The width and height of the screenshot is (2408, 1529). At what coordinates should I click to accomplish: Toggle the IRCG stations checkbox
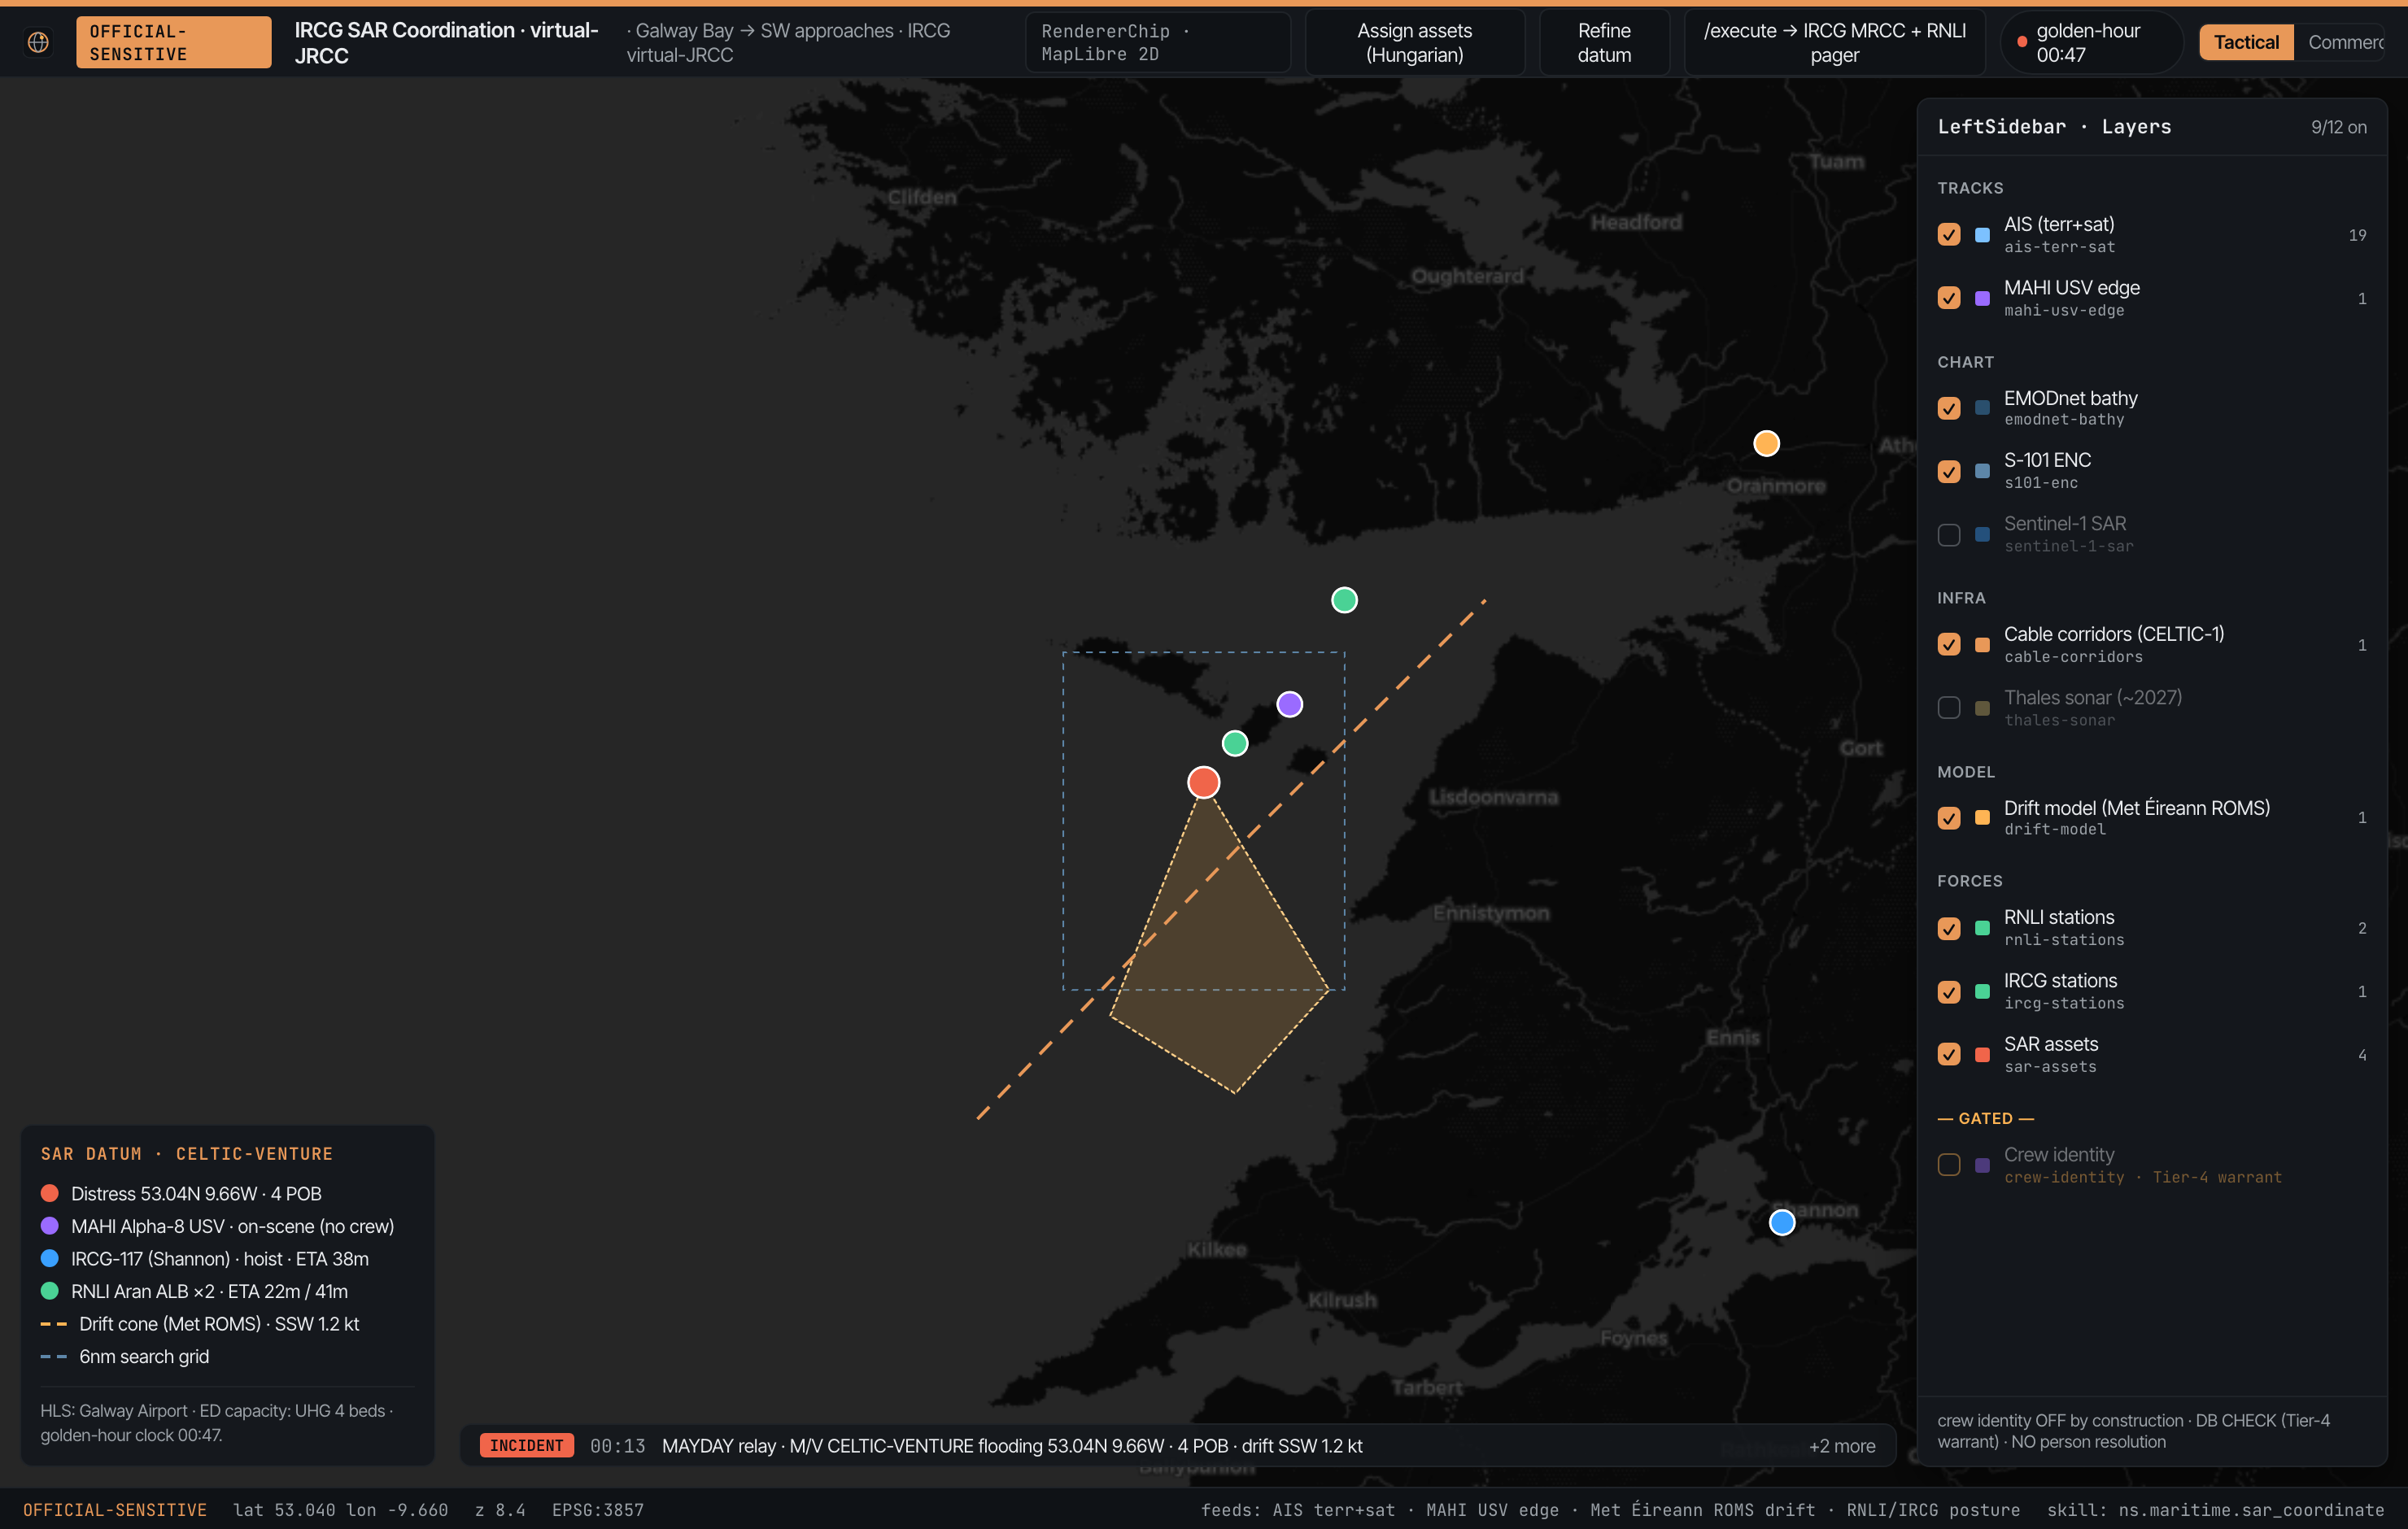point(1948,992)
